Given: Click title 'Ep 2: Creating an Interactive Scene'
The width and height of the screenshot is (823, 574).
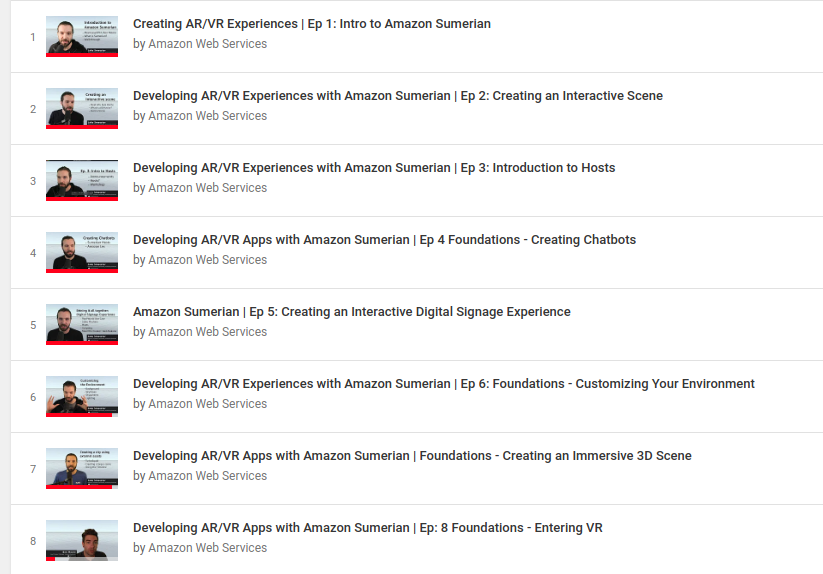Looking at the screenshot, I should coord(397,96).
